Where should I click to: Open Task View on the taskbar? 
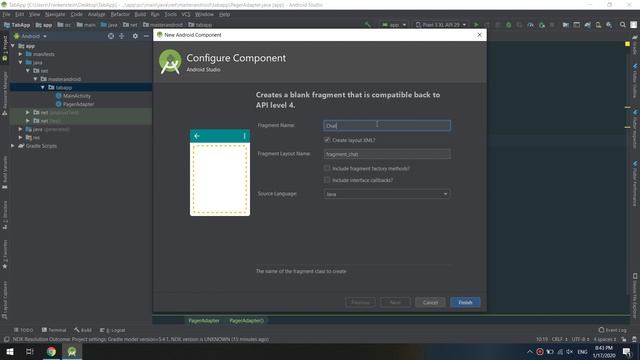tap(30, 351)
